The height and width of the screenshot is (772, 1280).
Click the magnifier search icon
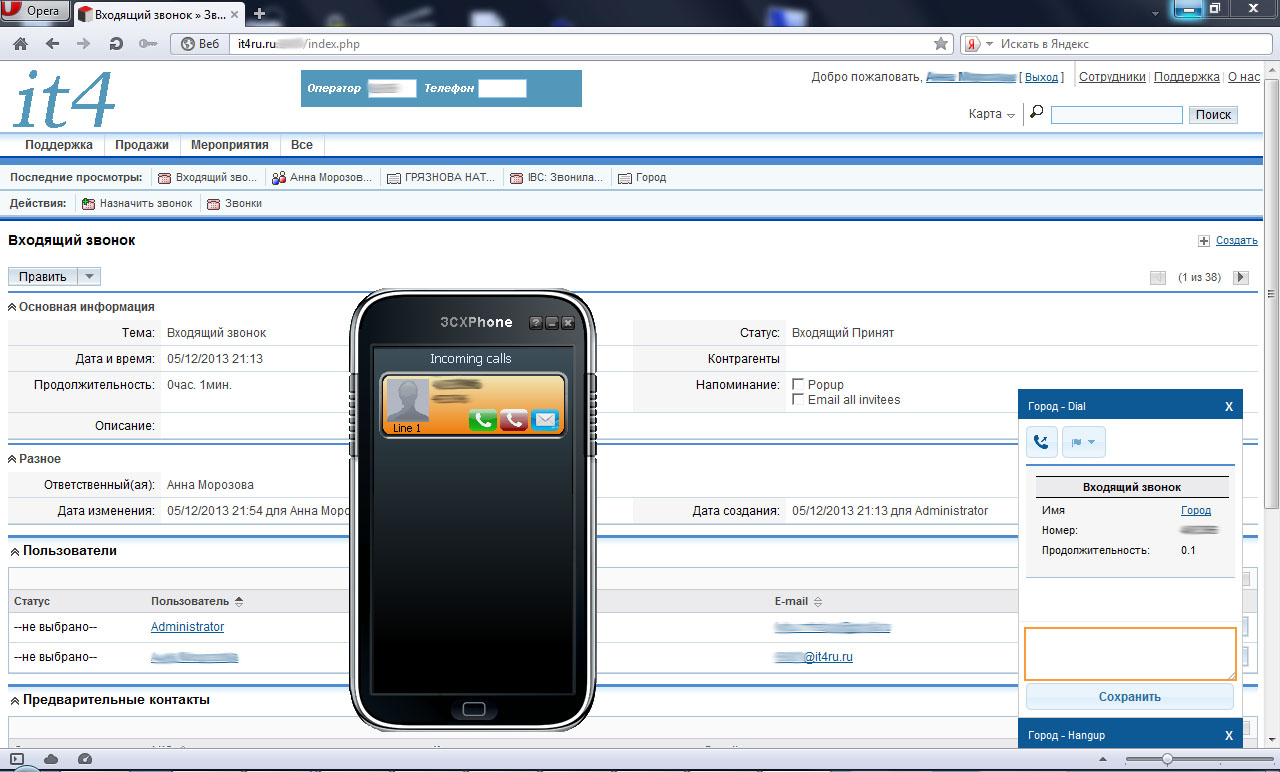tap(1036, 113)
